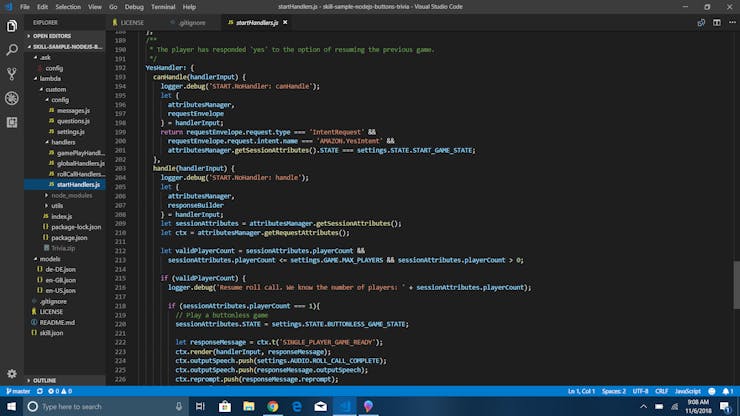This screenshot has height=416, width=740.
Task: Open the Windows Start menu
Action: tap(11, 406)
